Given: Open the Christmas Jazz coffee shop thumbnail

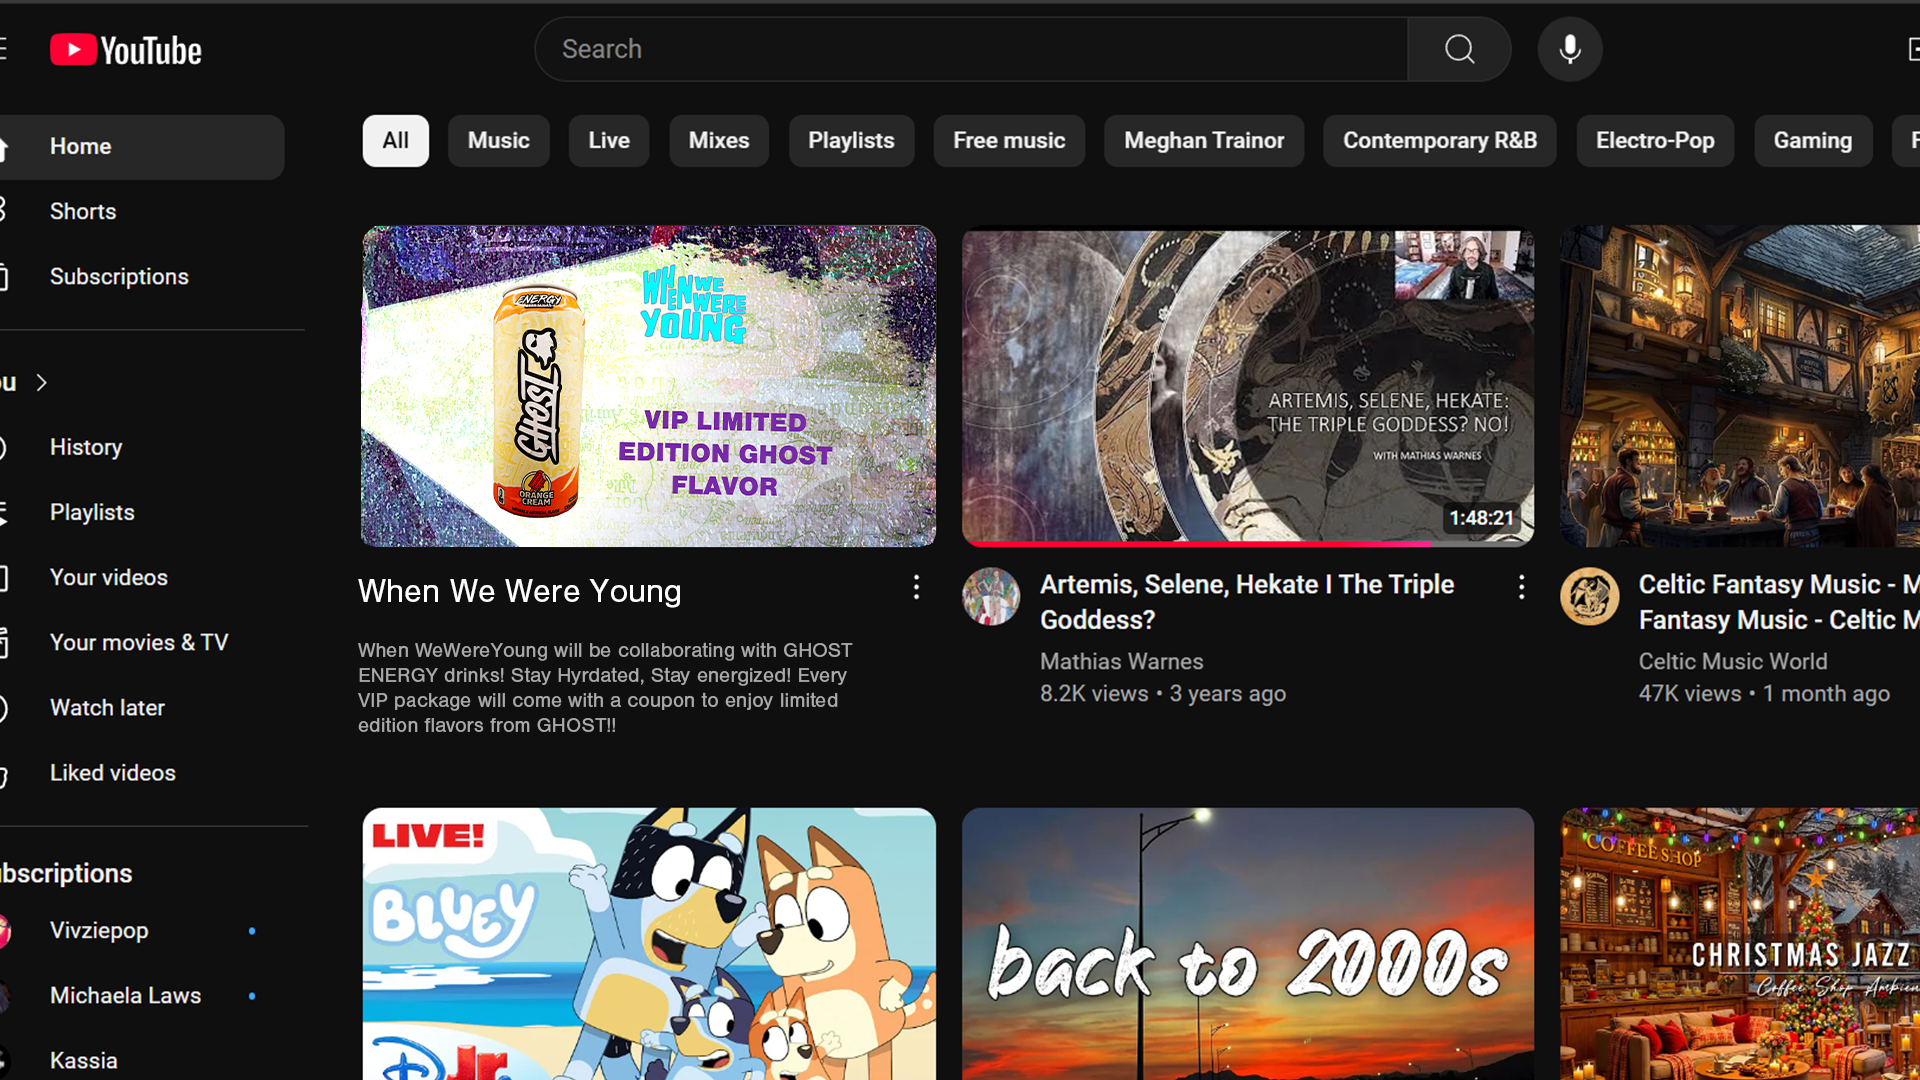Looking at the screenshot, I should click(x=1740, y=944).
